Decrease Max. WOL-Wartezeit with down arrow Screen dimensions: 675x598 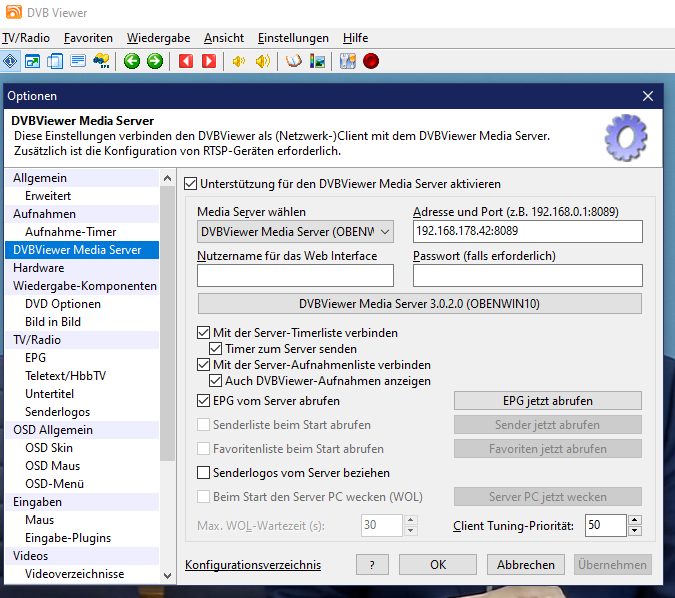[x=411, y=531]
